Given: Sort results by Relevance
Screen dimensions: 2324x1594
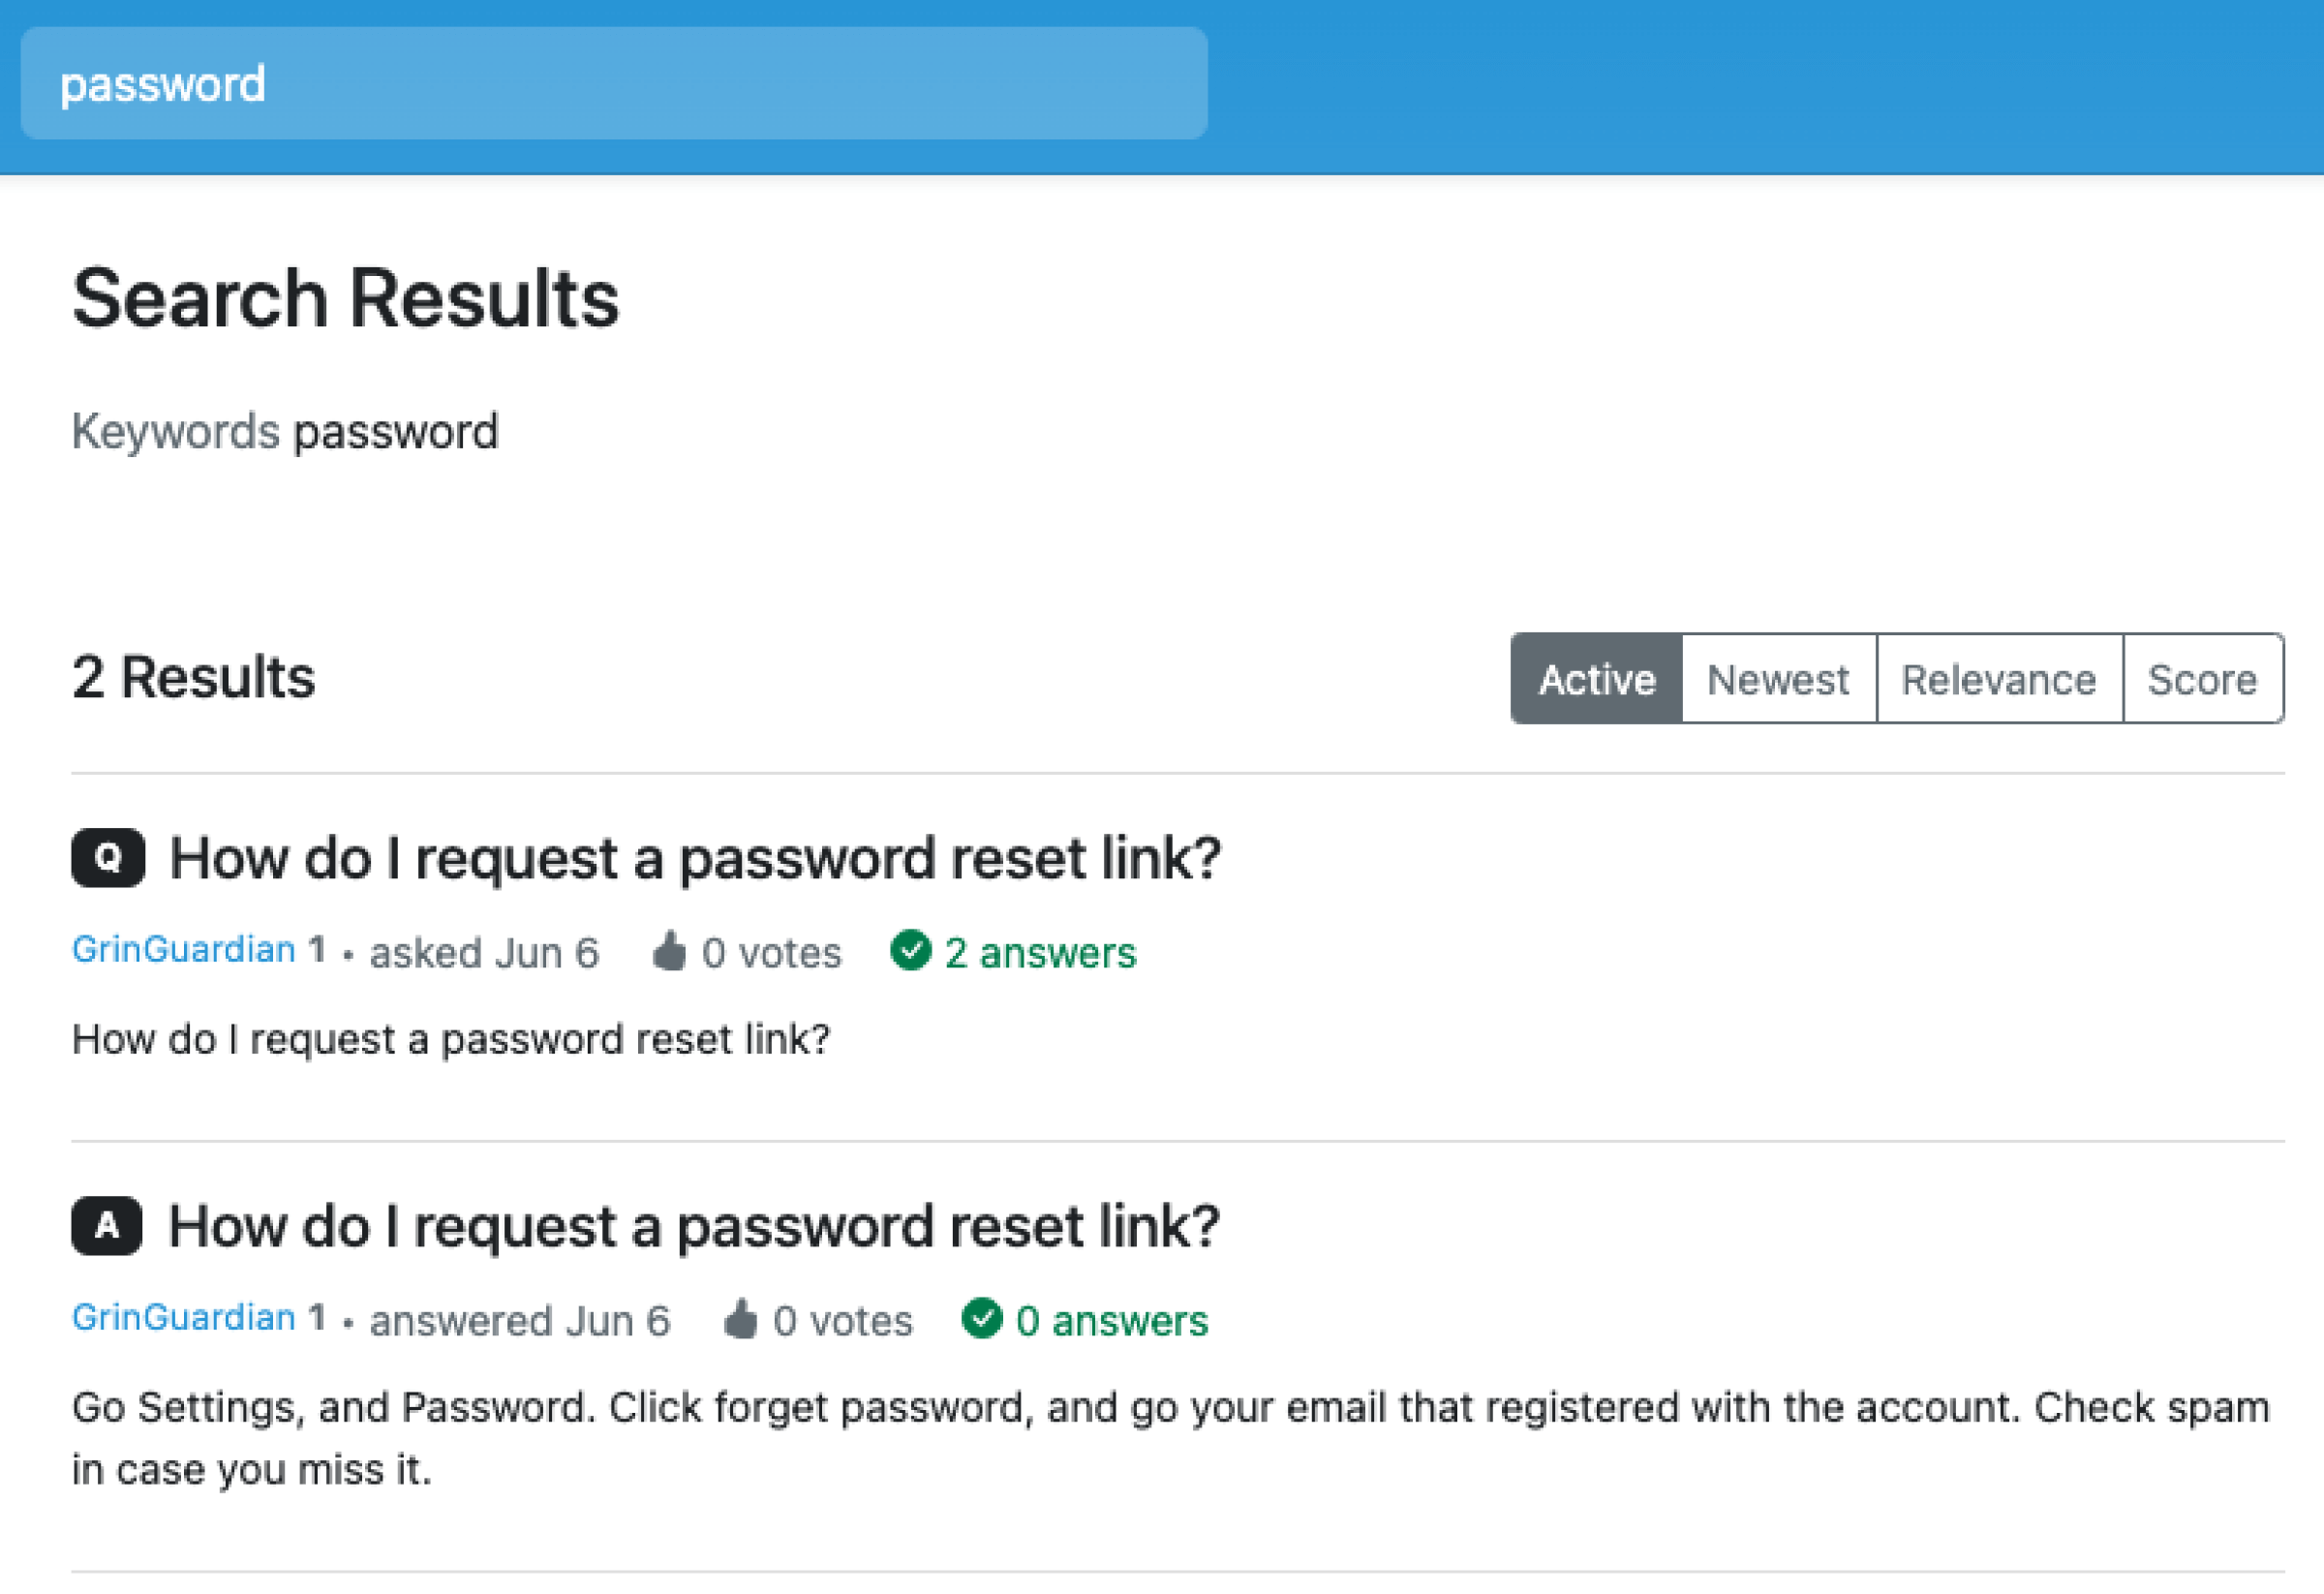Looking at the screenshot, I should click(2000, 679).
